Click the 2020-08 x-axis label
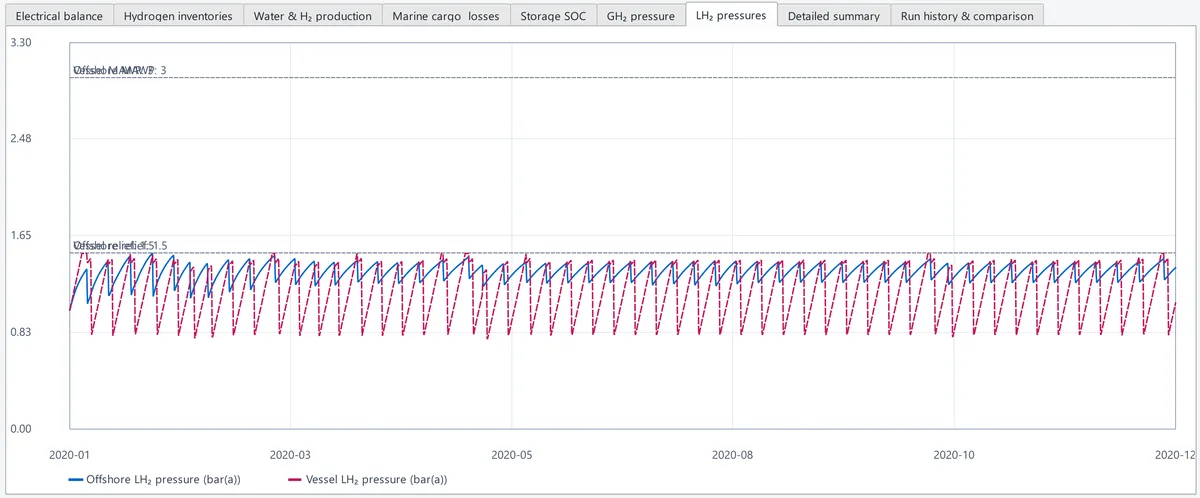Image resolution: width=1200 pixels, height=498 pixels. coord(733,454)
